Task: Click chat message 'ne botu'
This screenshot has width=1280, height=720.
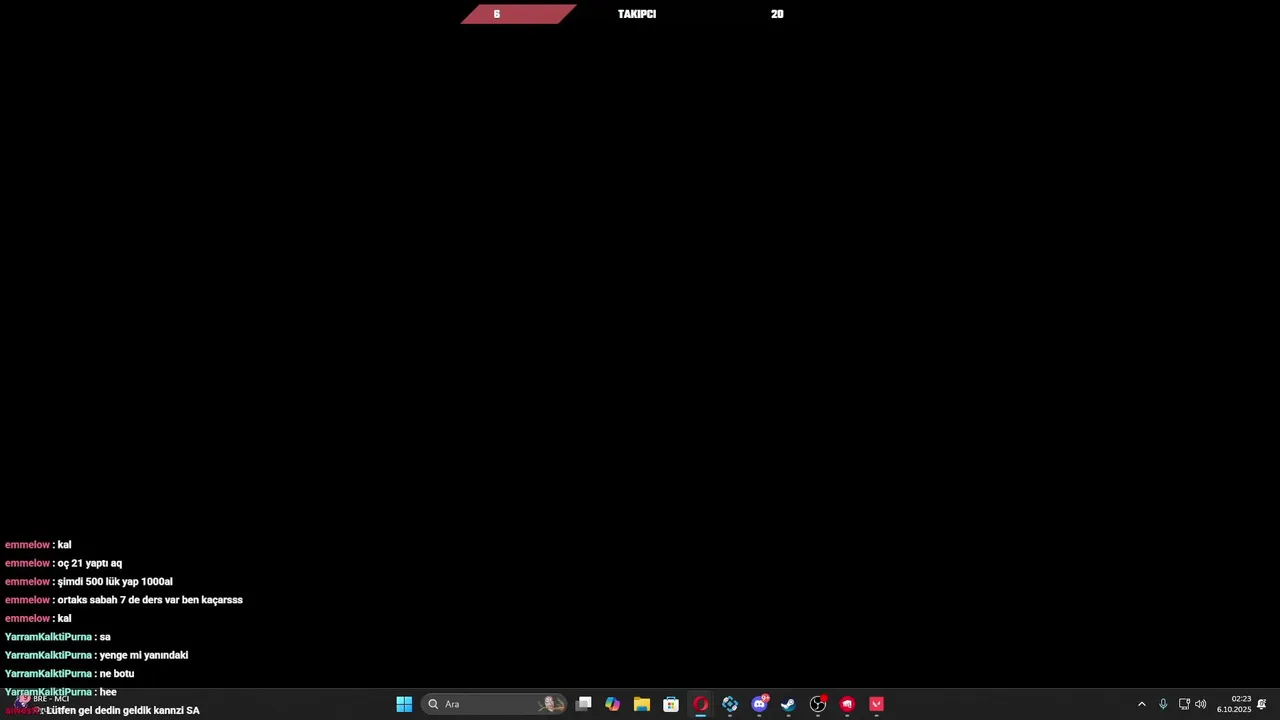Action: click(x=117, y=674)
